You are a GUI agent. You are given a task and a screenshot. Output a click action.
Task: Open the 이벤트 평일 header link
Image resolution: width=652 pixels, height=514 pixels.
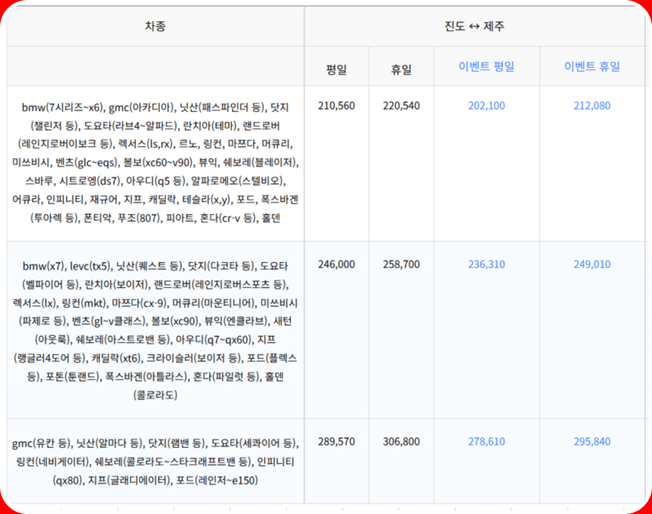pos(487,66)
